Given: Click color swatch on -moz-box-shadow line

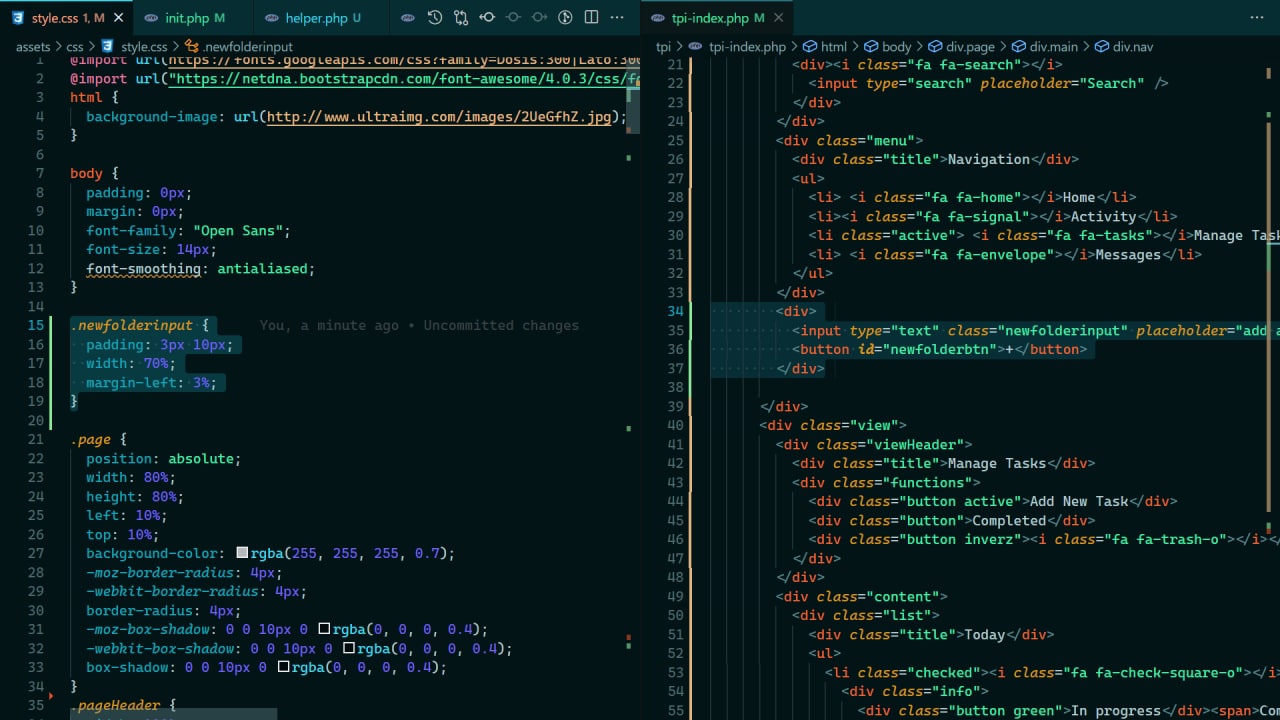Looking at the screenshot, I should coord(324,629).
